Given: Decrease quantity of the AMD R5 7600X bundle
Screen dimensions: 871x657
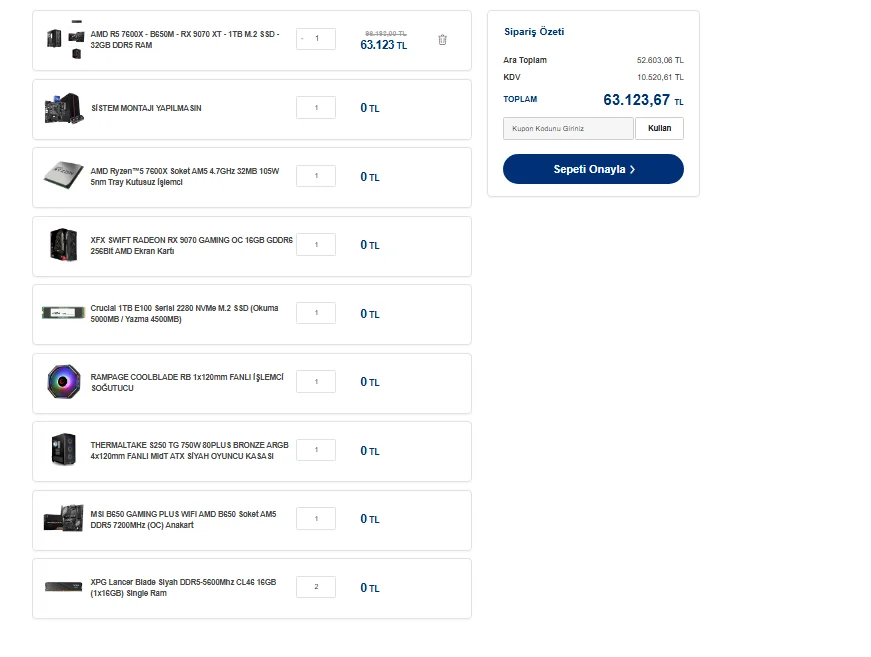Looking at the screenshot, I should point(302,39).
